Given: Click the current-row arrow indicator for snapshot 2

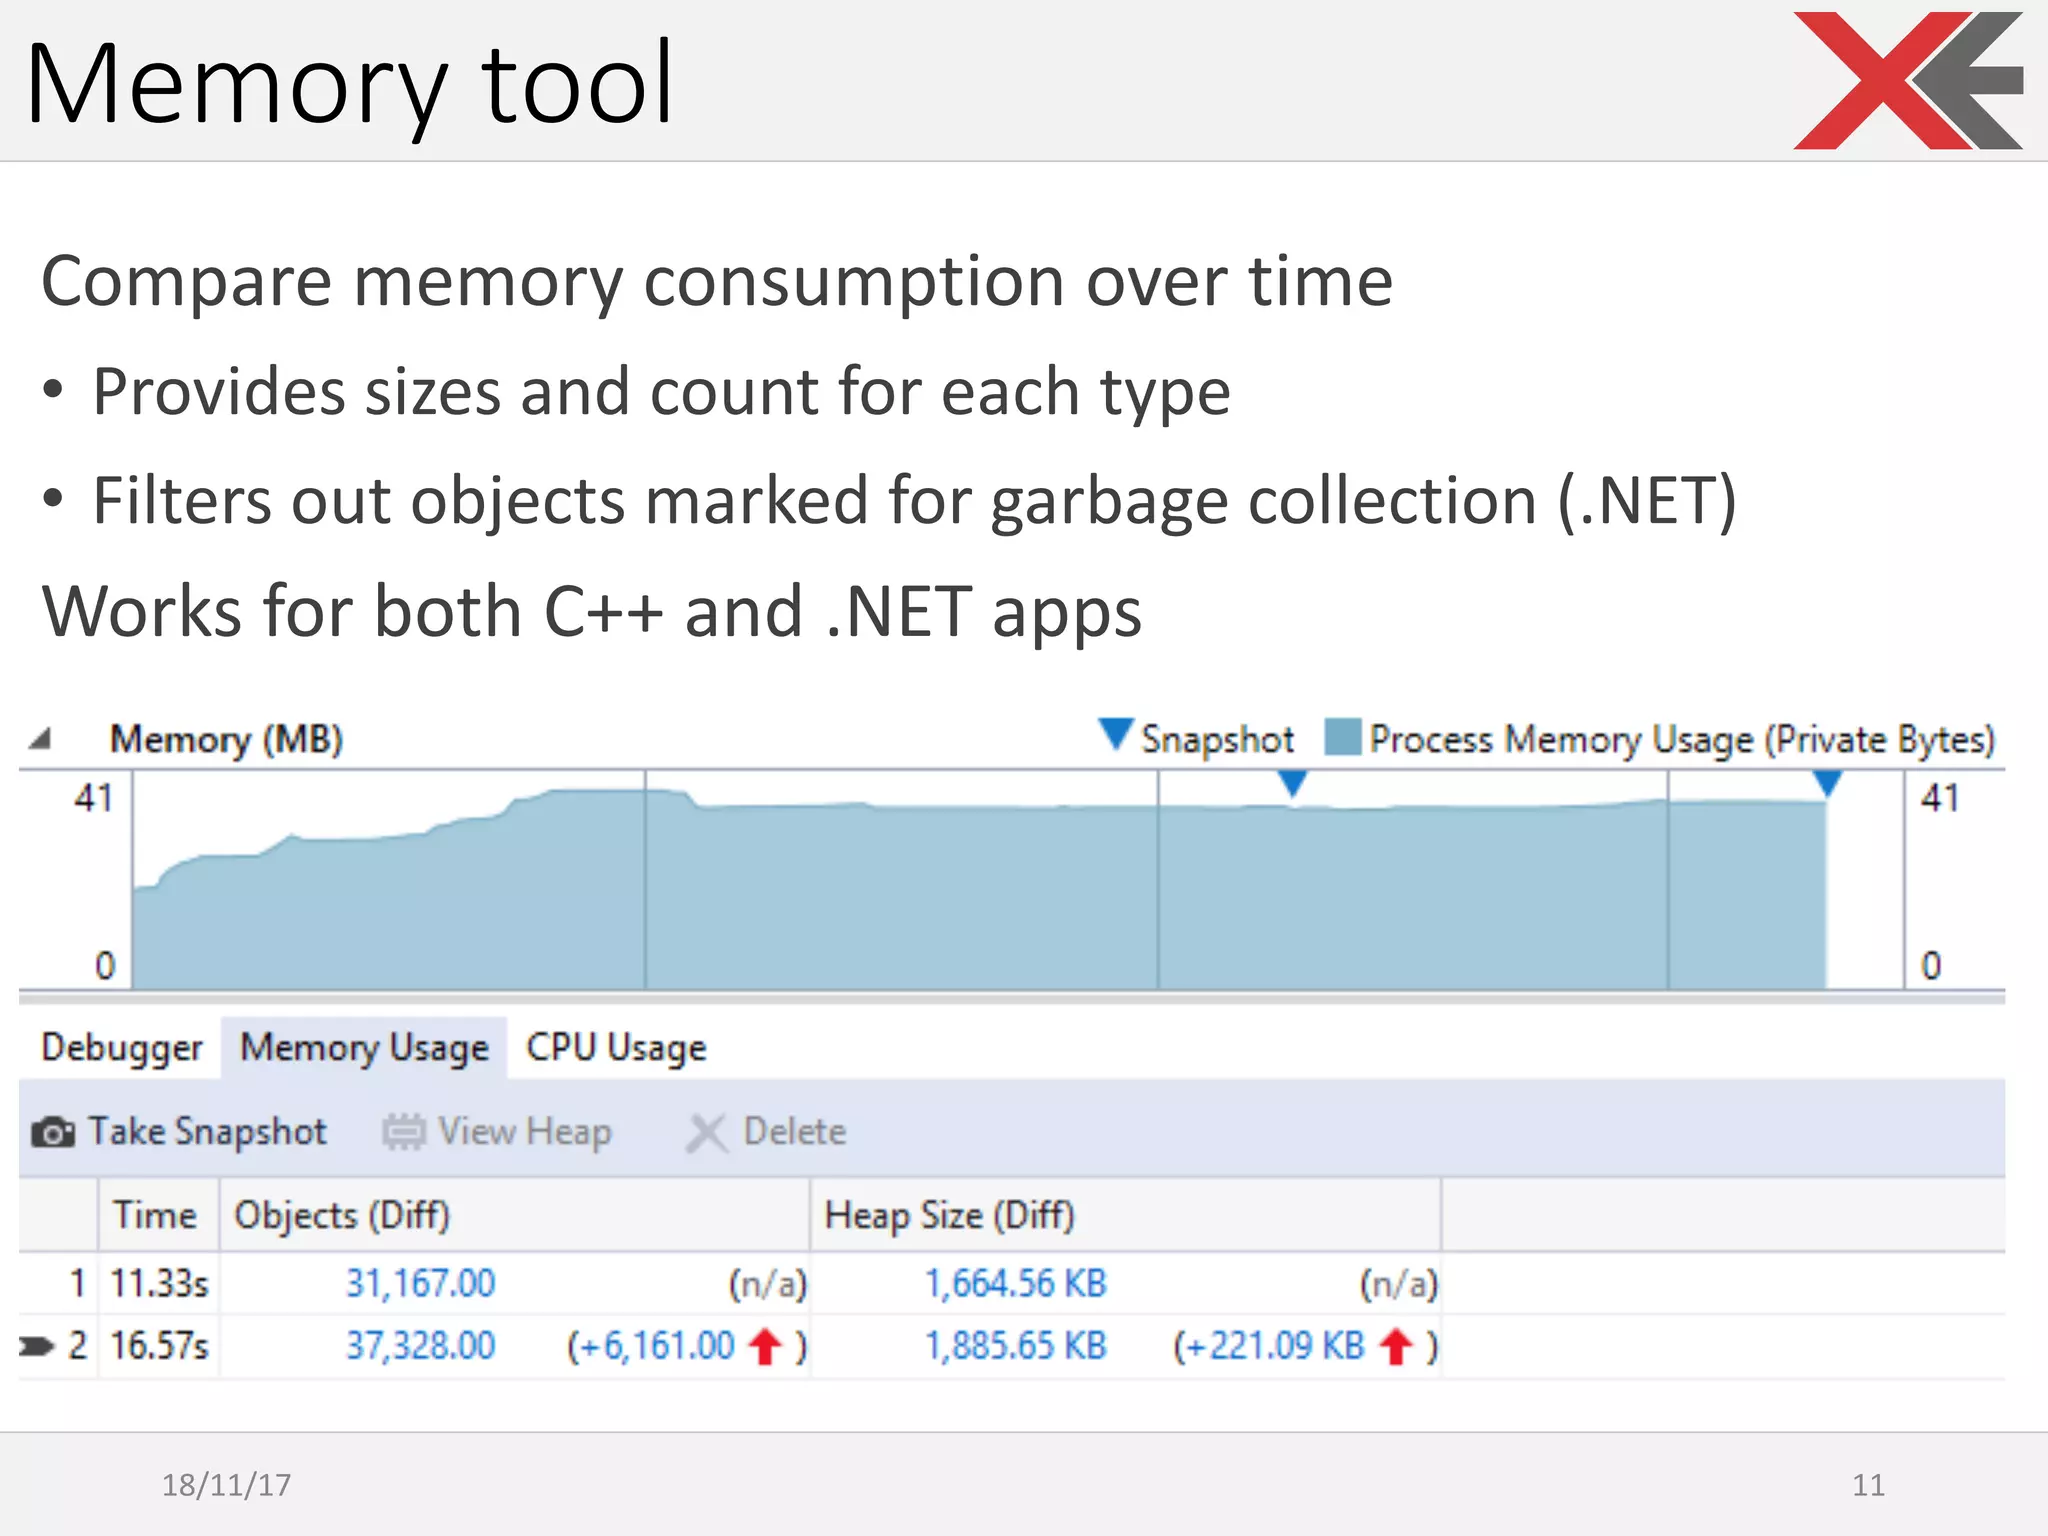Looking at the screenshot, I should (x=37, y=1346).
